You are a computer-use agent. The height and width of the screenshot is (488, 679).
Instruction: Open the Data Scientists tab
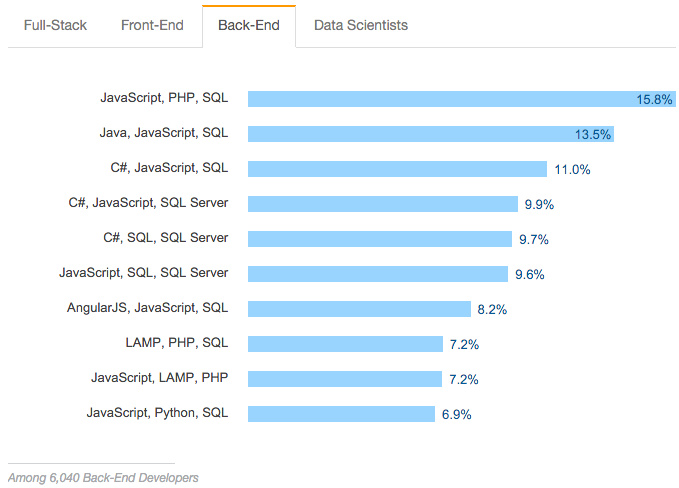point(361,25)
